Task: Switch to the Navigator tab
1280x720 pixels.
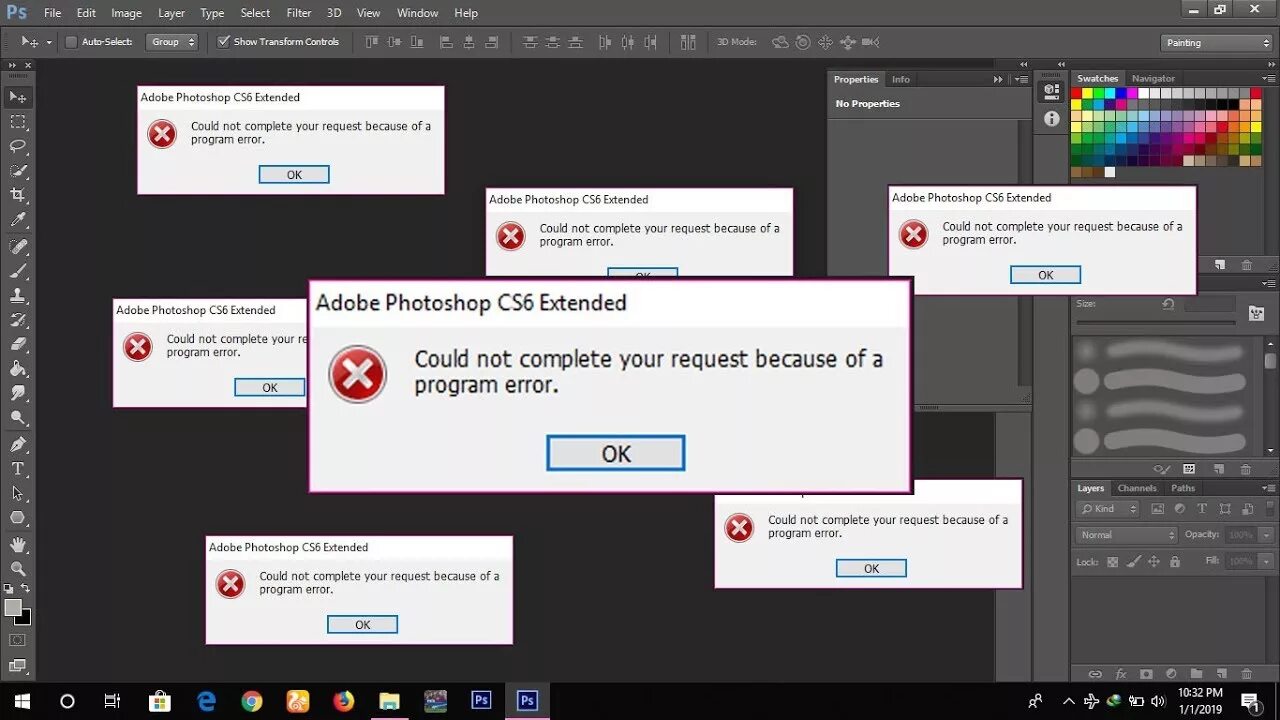Action: click(x=1153, y=79)
